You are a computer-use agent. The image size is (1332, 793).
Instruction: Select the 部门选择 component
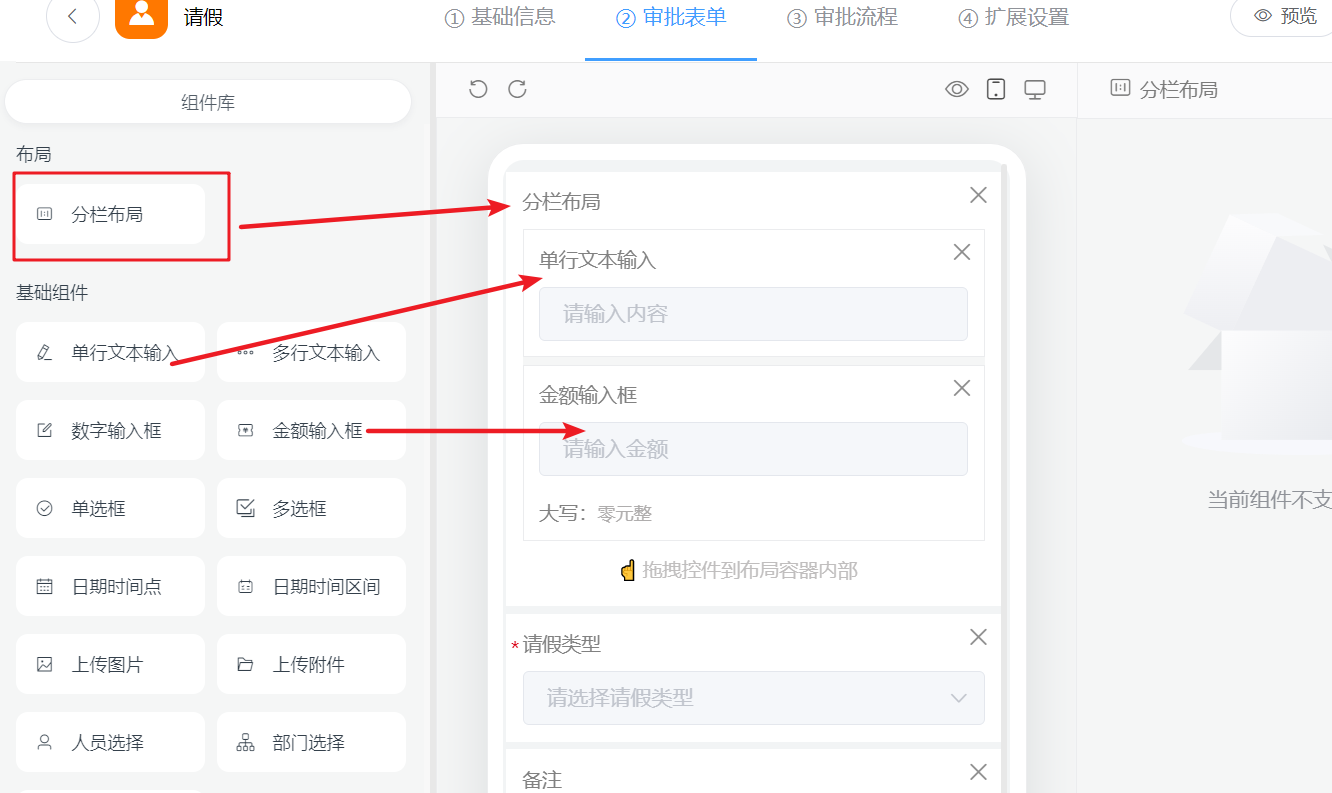coord(311,742)
